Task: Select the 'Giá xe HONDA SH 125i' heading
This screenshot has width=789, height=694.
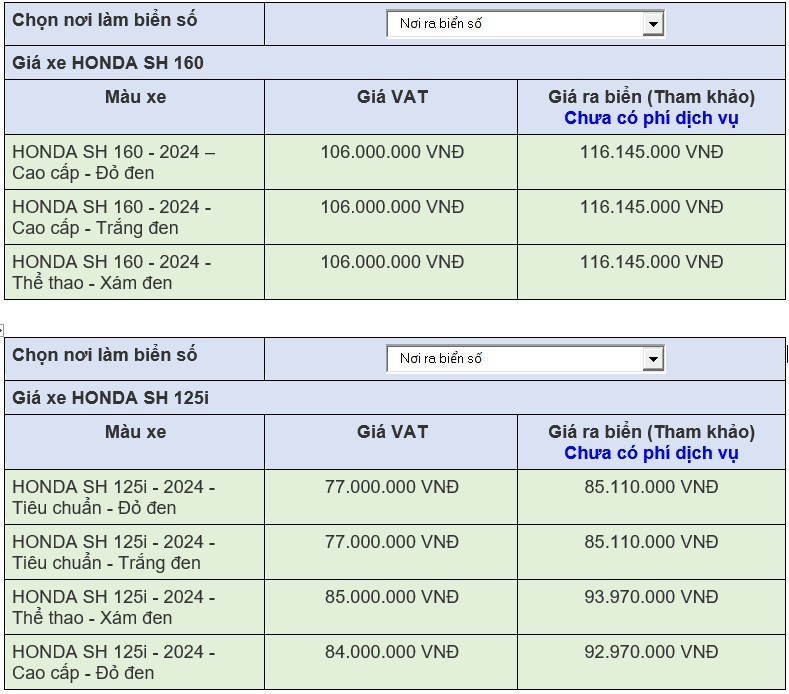Action: pos(110,398)
